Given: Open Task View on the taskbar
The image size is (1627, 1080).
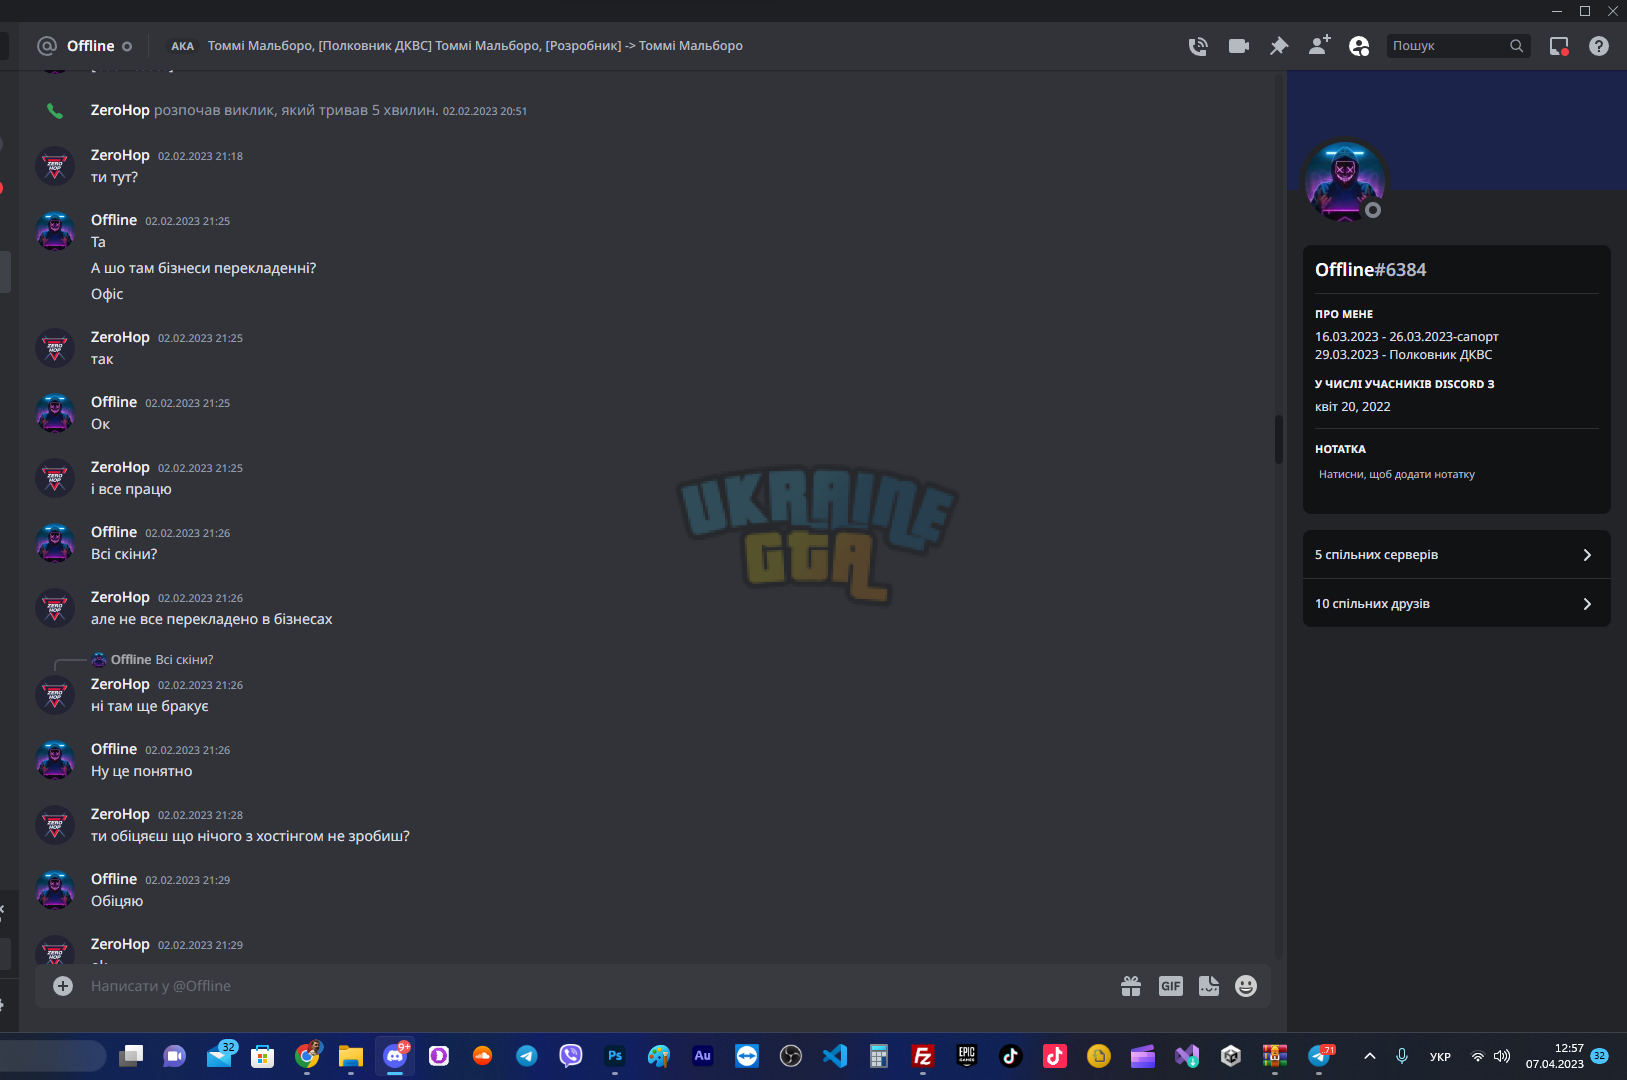Looking at the screenshot, I should click(131, 1056).
